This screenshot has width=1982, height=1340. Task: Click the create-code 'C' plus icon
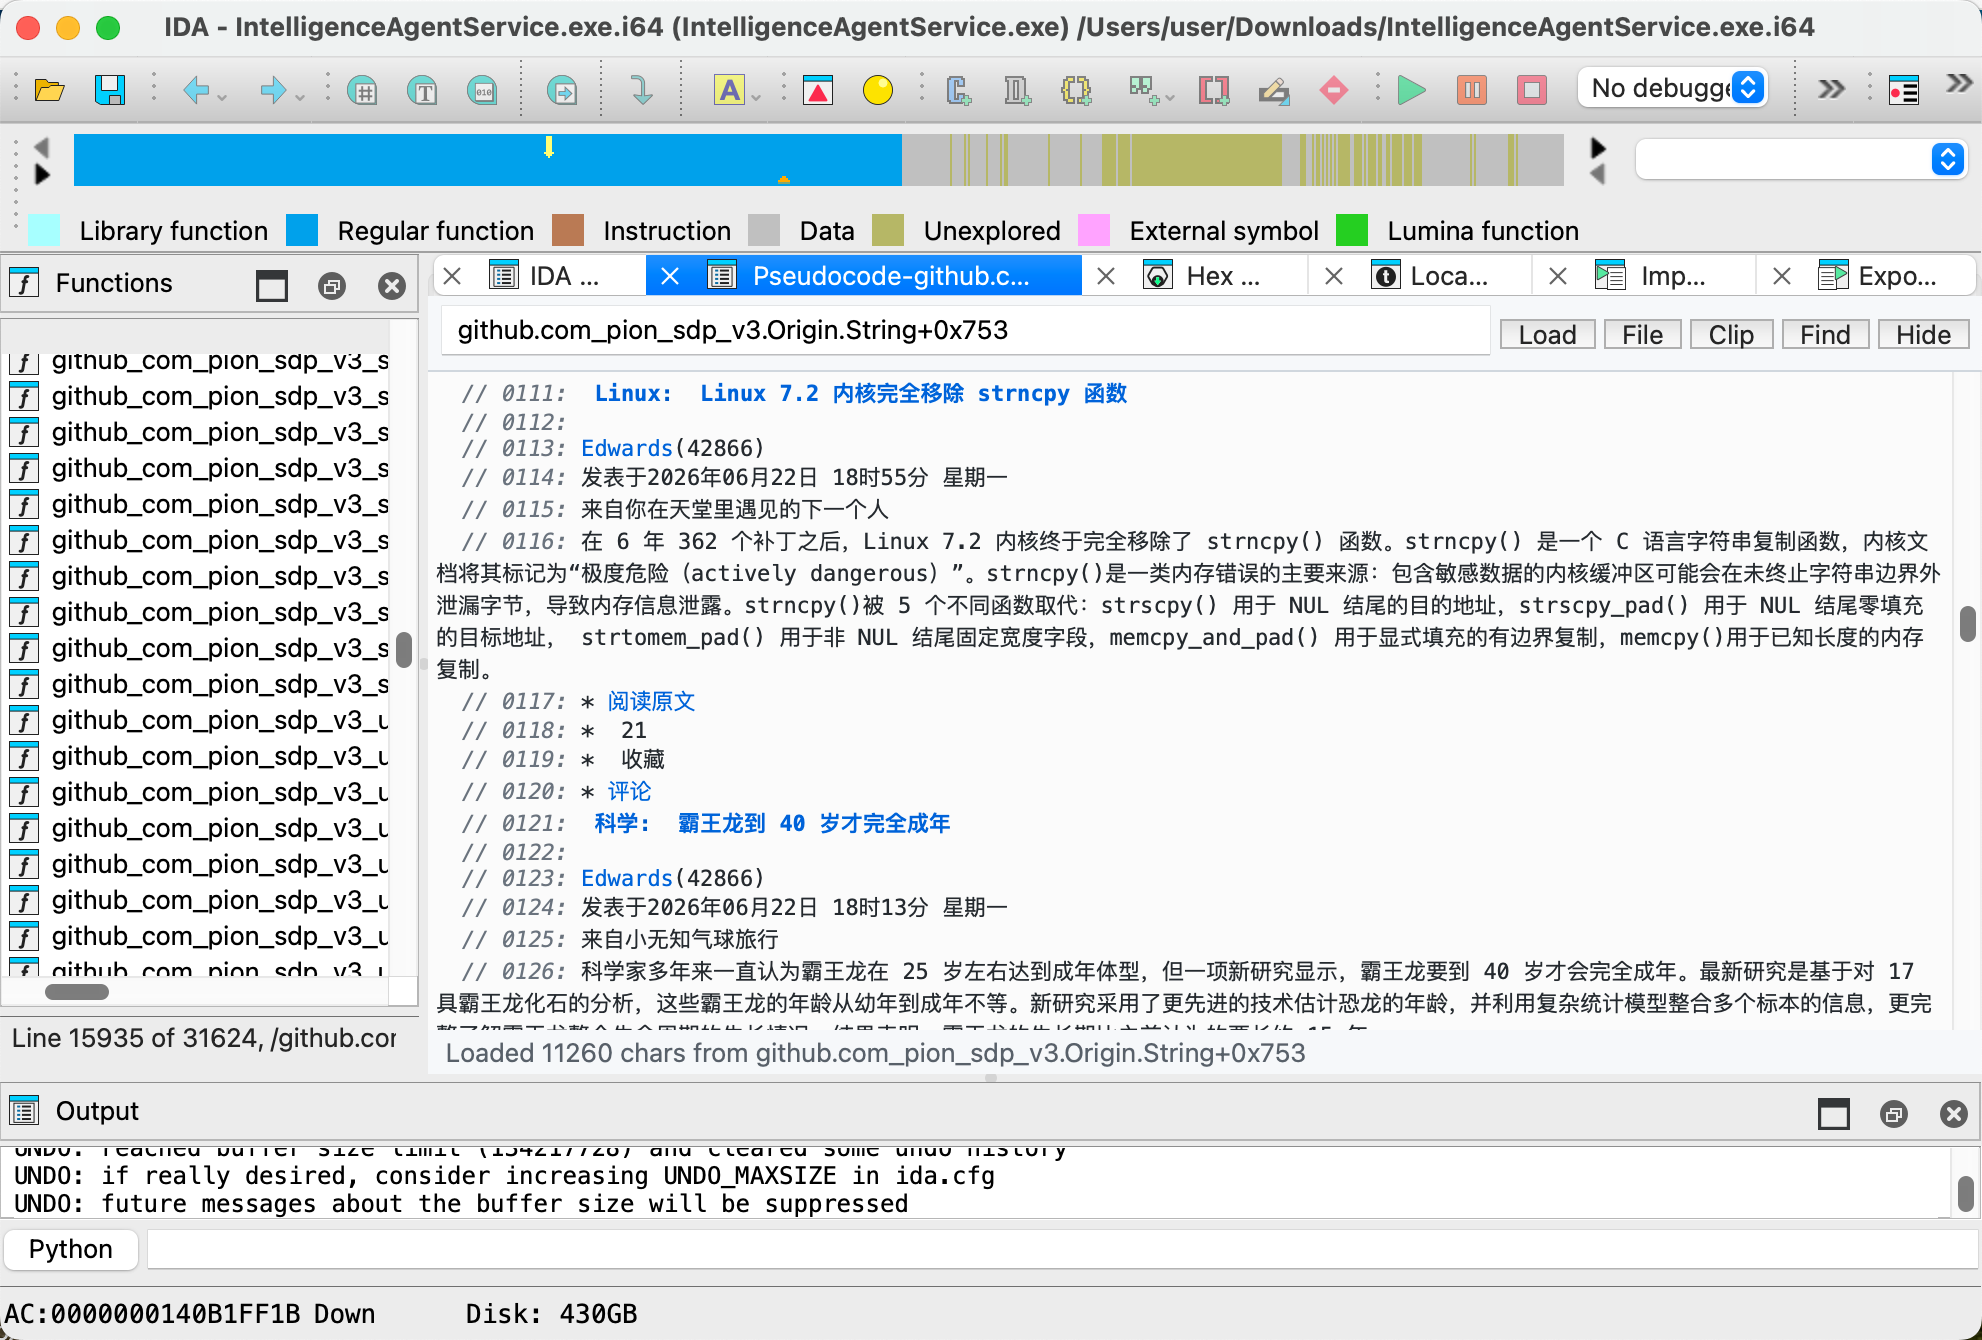[x=958, y=91]
